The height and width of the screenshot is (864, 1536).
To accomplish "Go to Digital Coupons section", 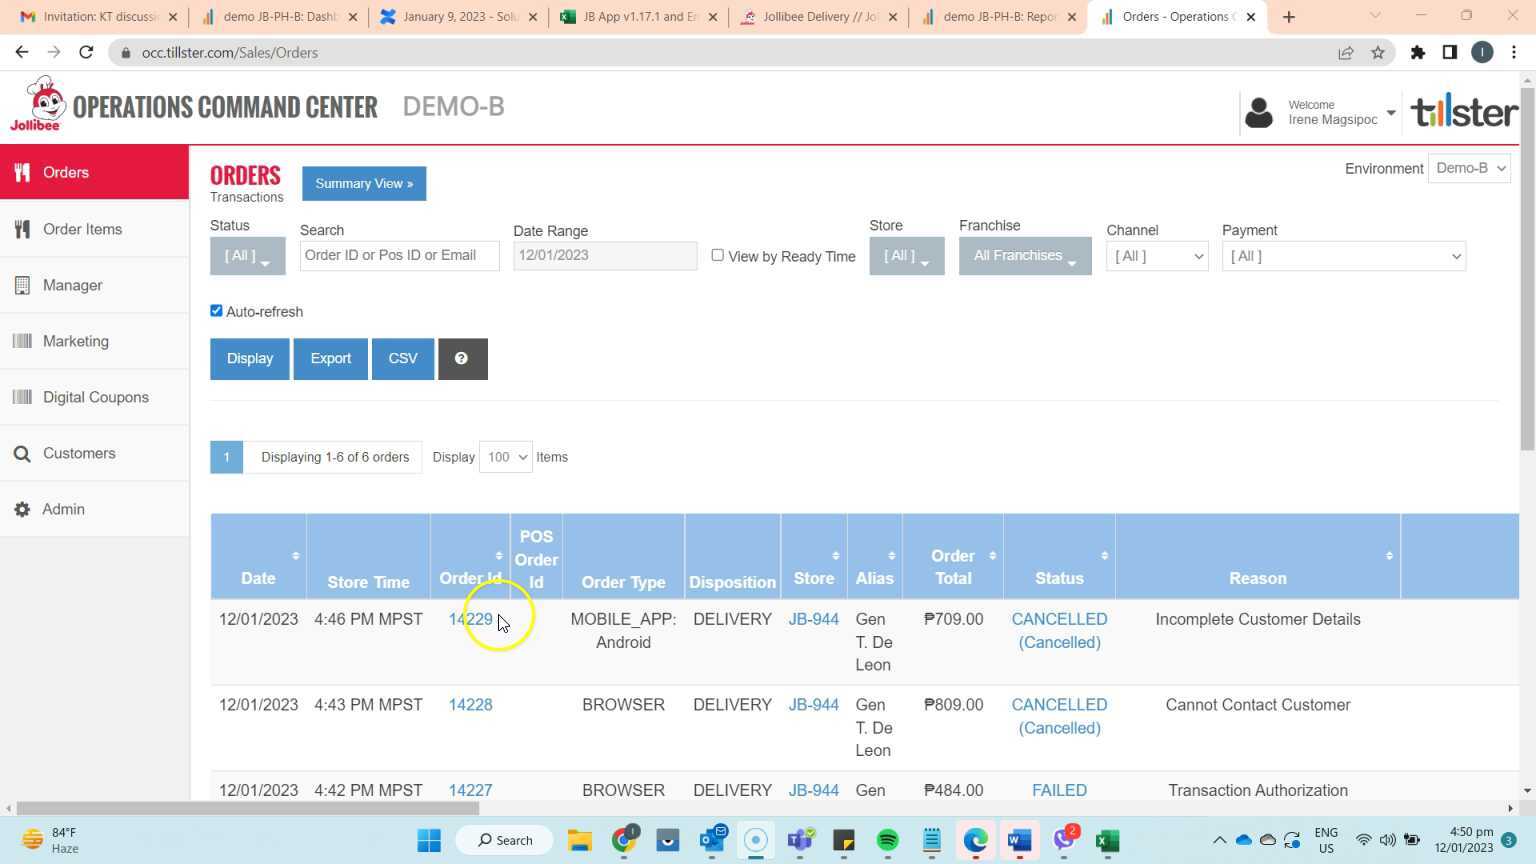I will [95, 397].
